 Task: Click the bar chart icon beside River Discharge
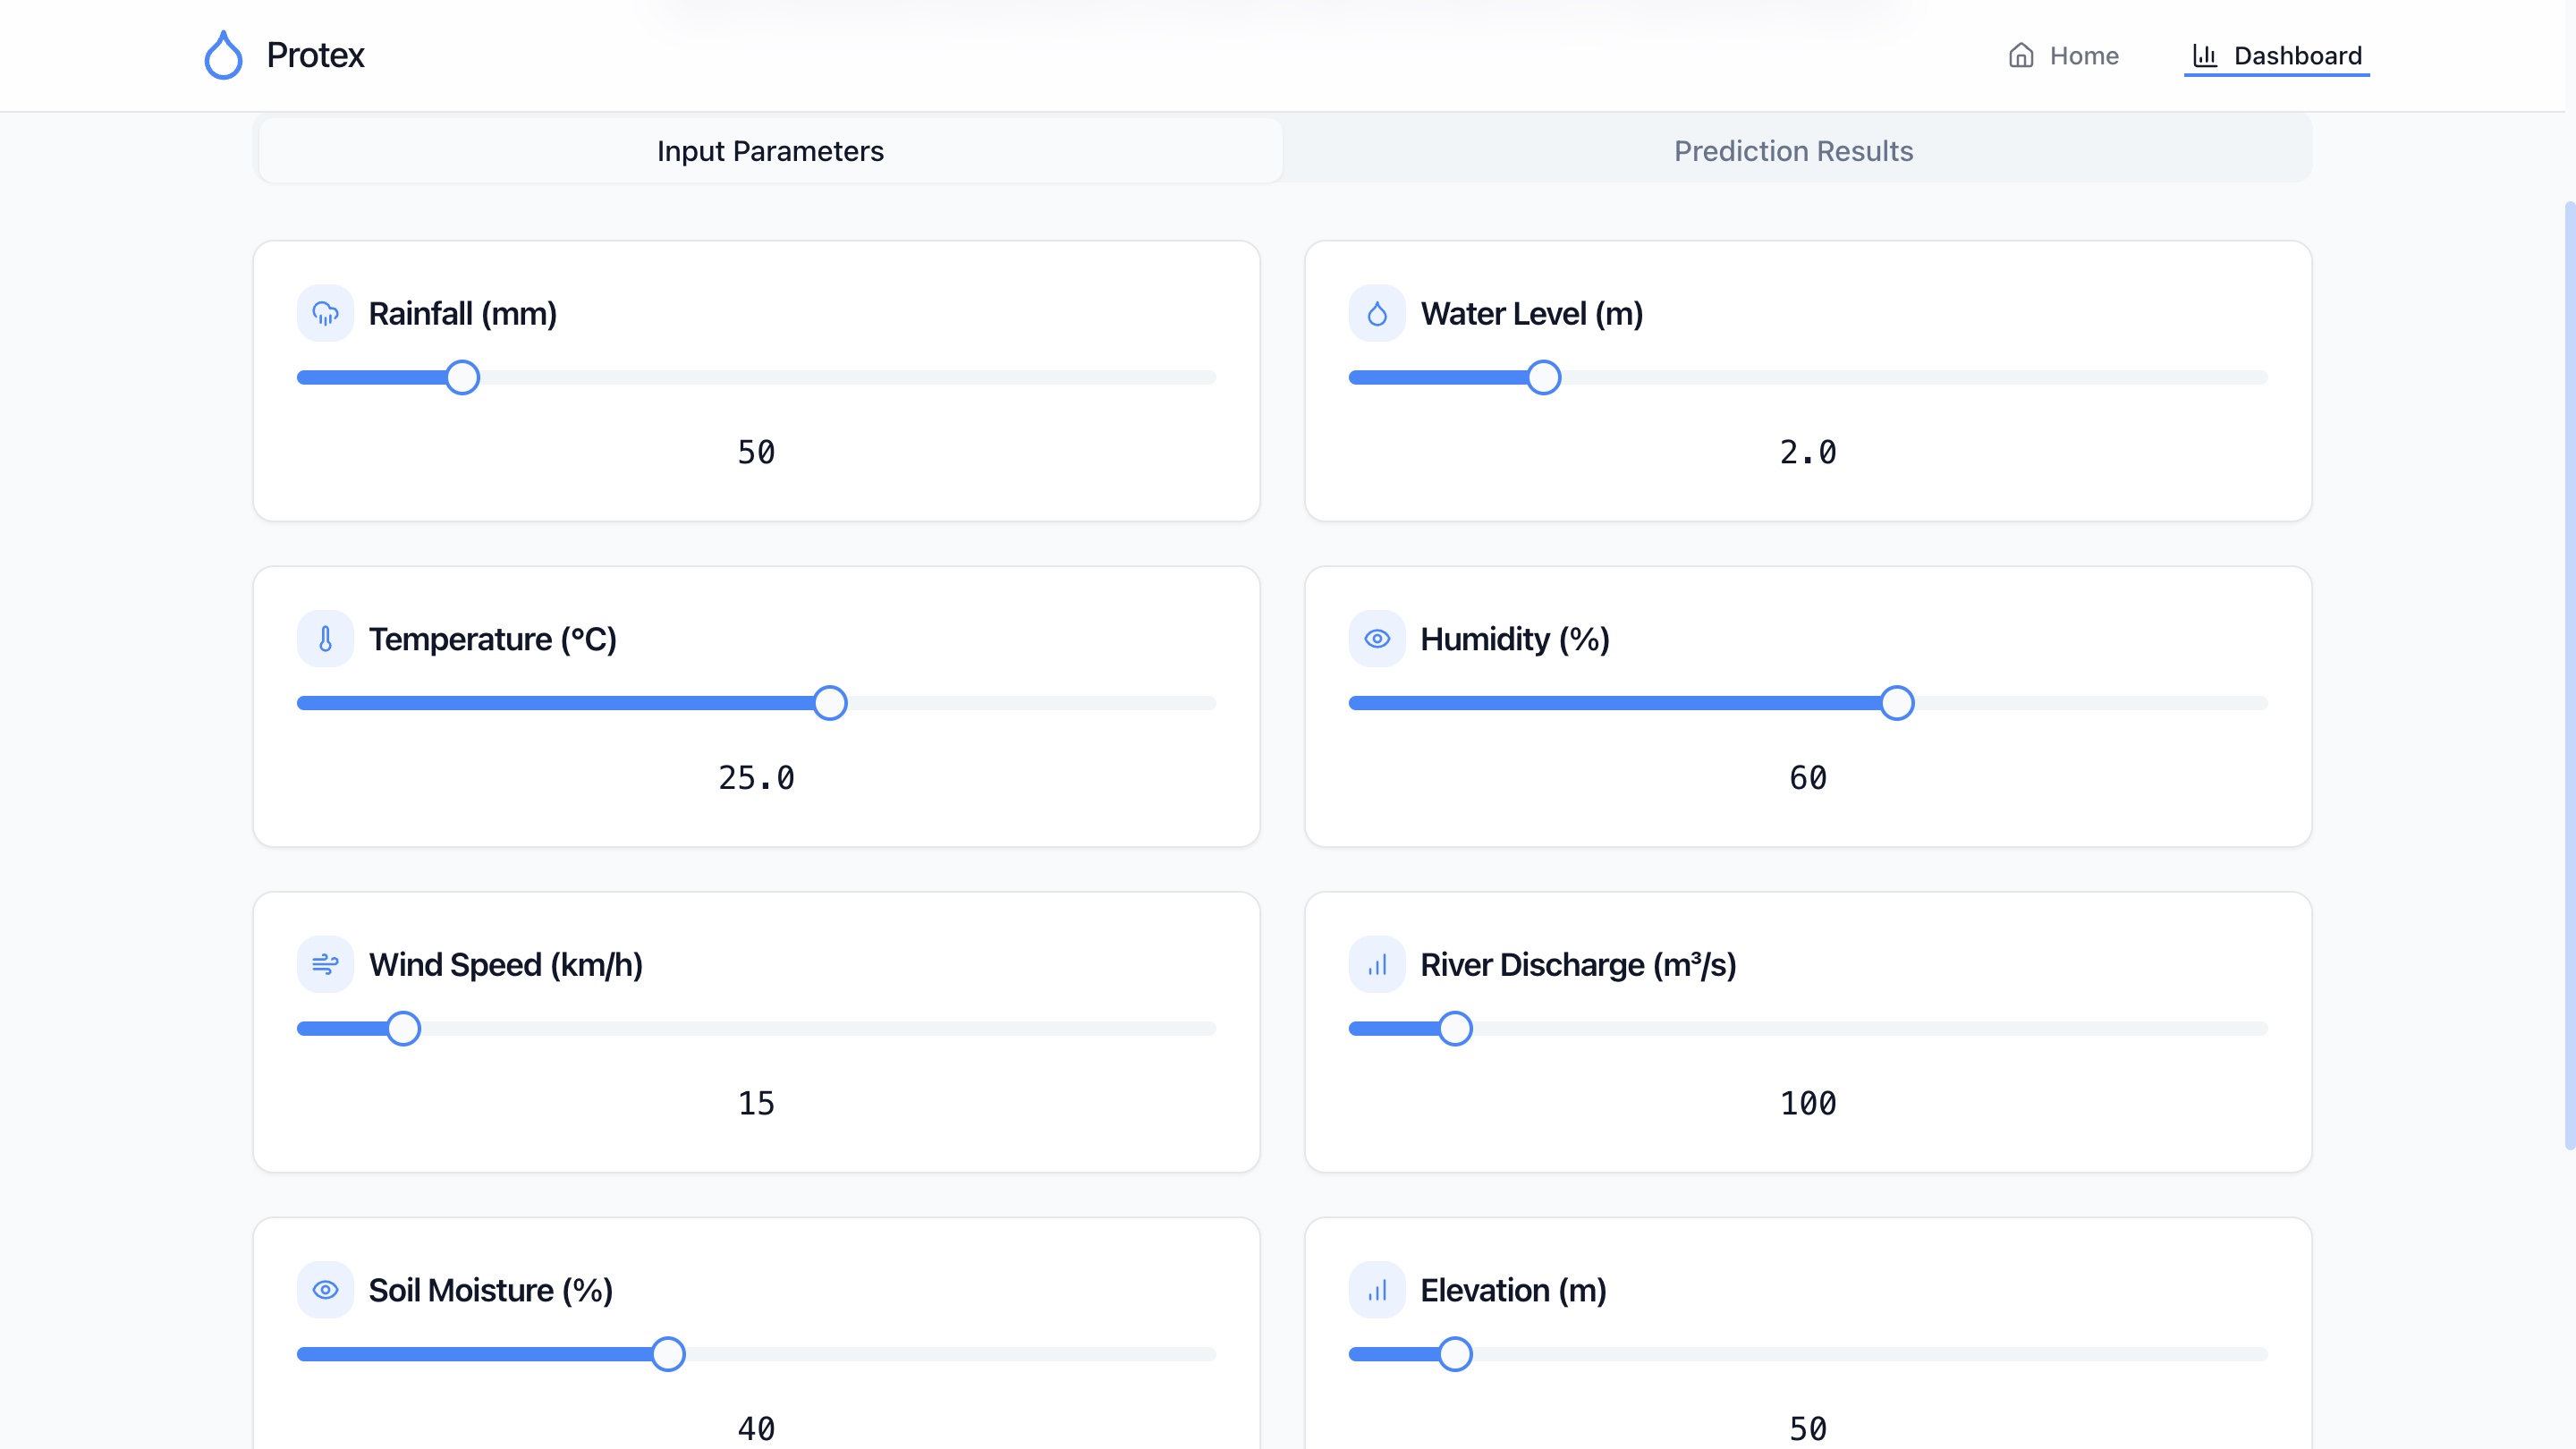[1377, 965]
